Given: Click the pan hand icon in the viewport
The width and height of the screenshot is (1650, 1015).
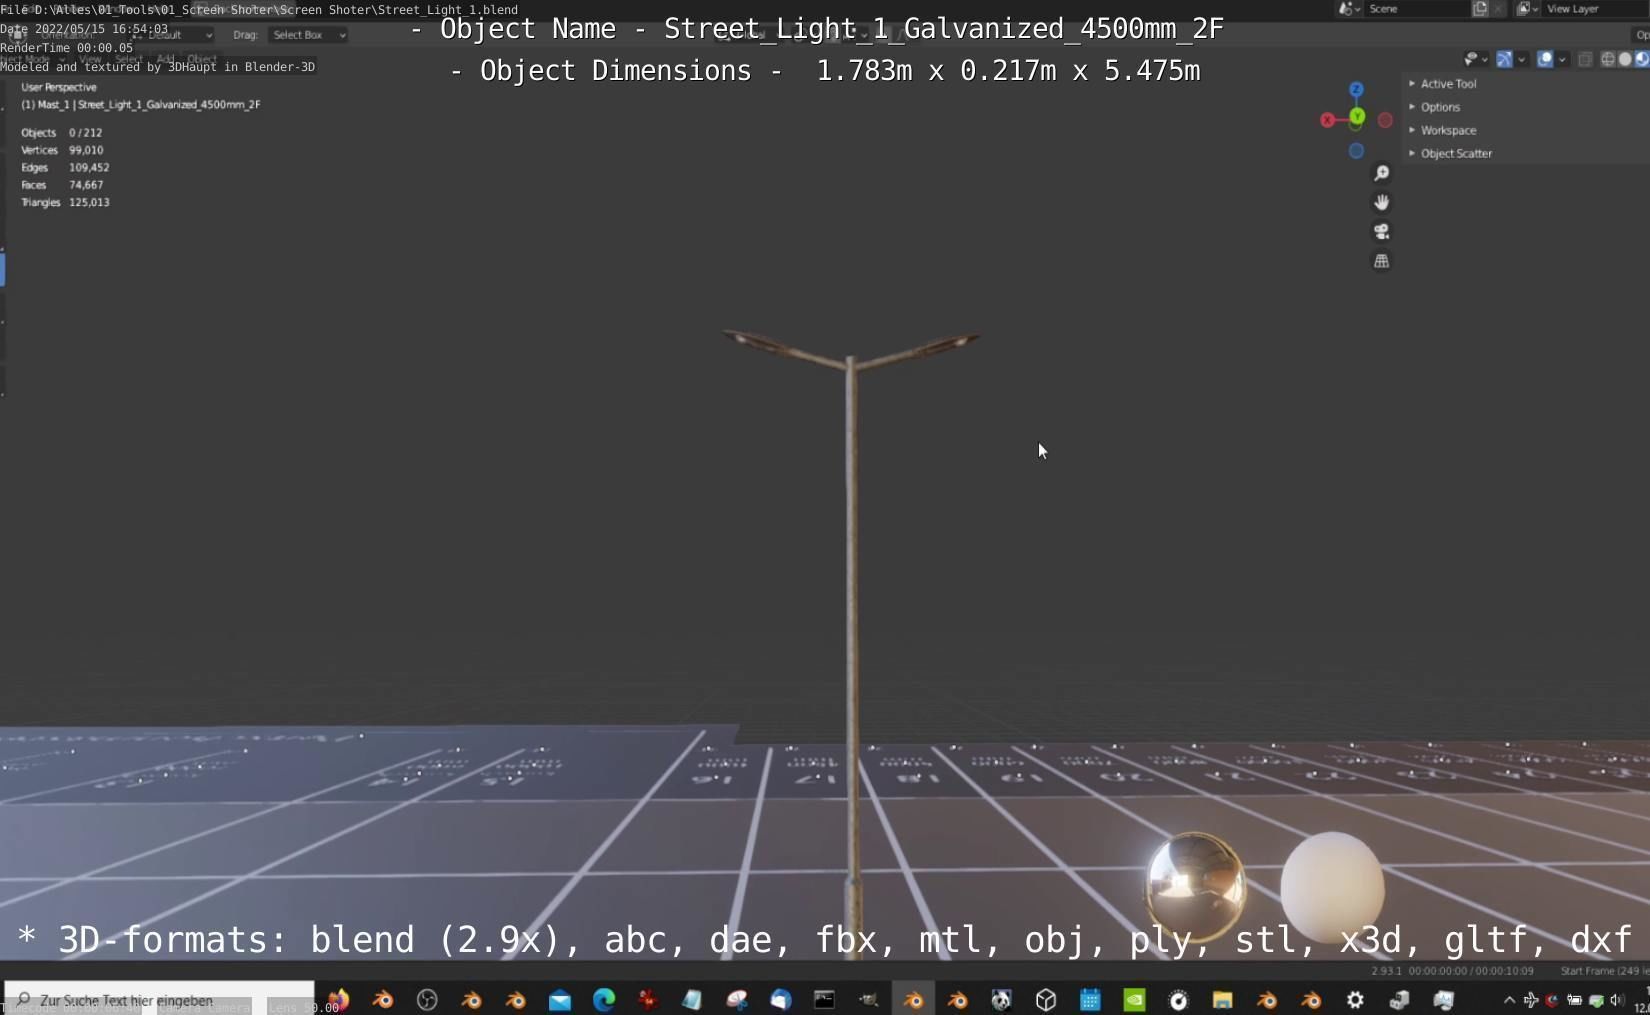Looking at the screenshot, I should tap(1381, 202).
